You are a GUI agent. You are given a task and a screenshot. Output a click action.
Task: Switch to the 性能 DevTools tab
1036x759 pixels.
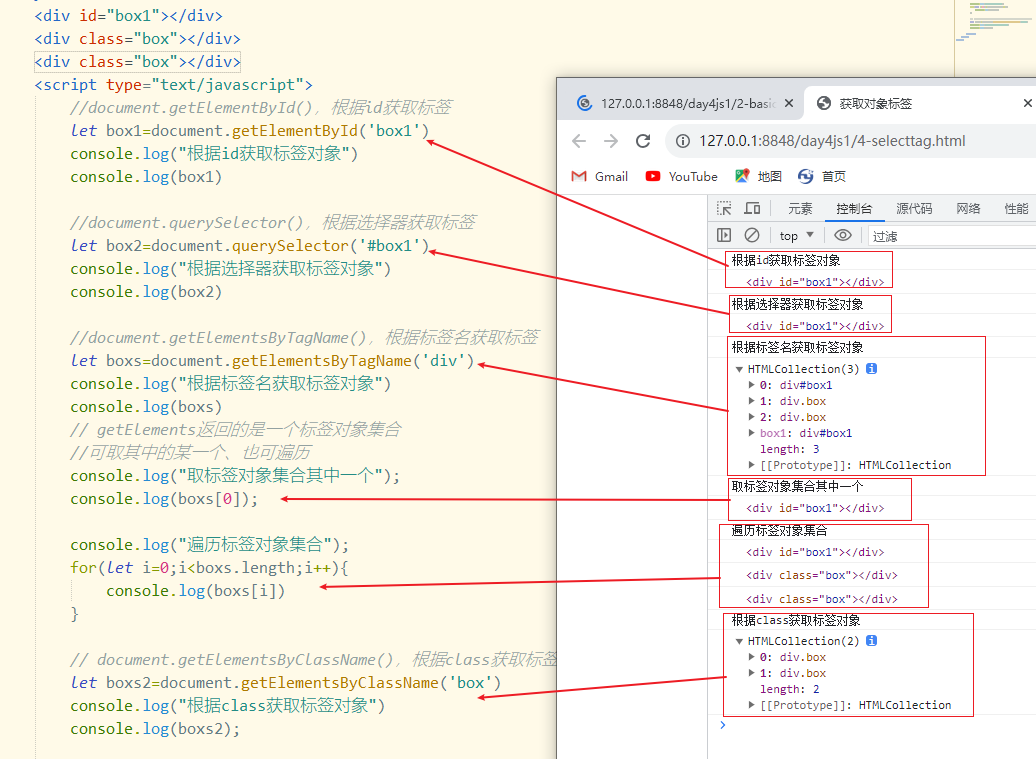click(x=1016, y=209)
